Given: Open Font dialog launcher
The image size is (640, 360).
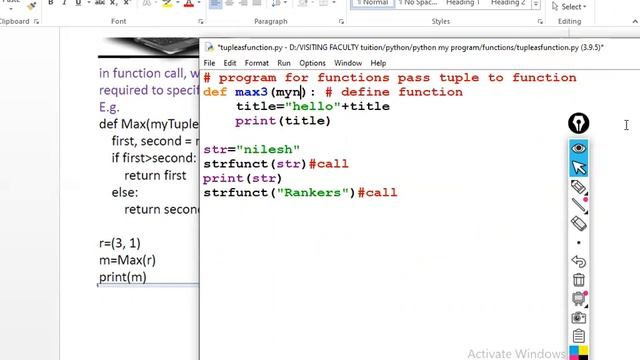Looking at the screenshot, I should [x=200, y=22].
